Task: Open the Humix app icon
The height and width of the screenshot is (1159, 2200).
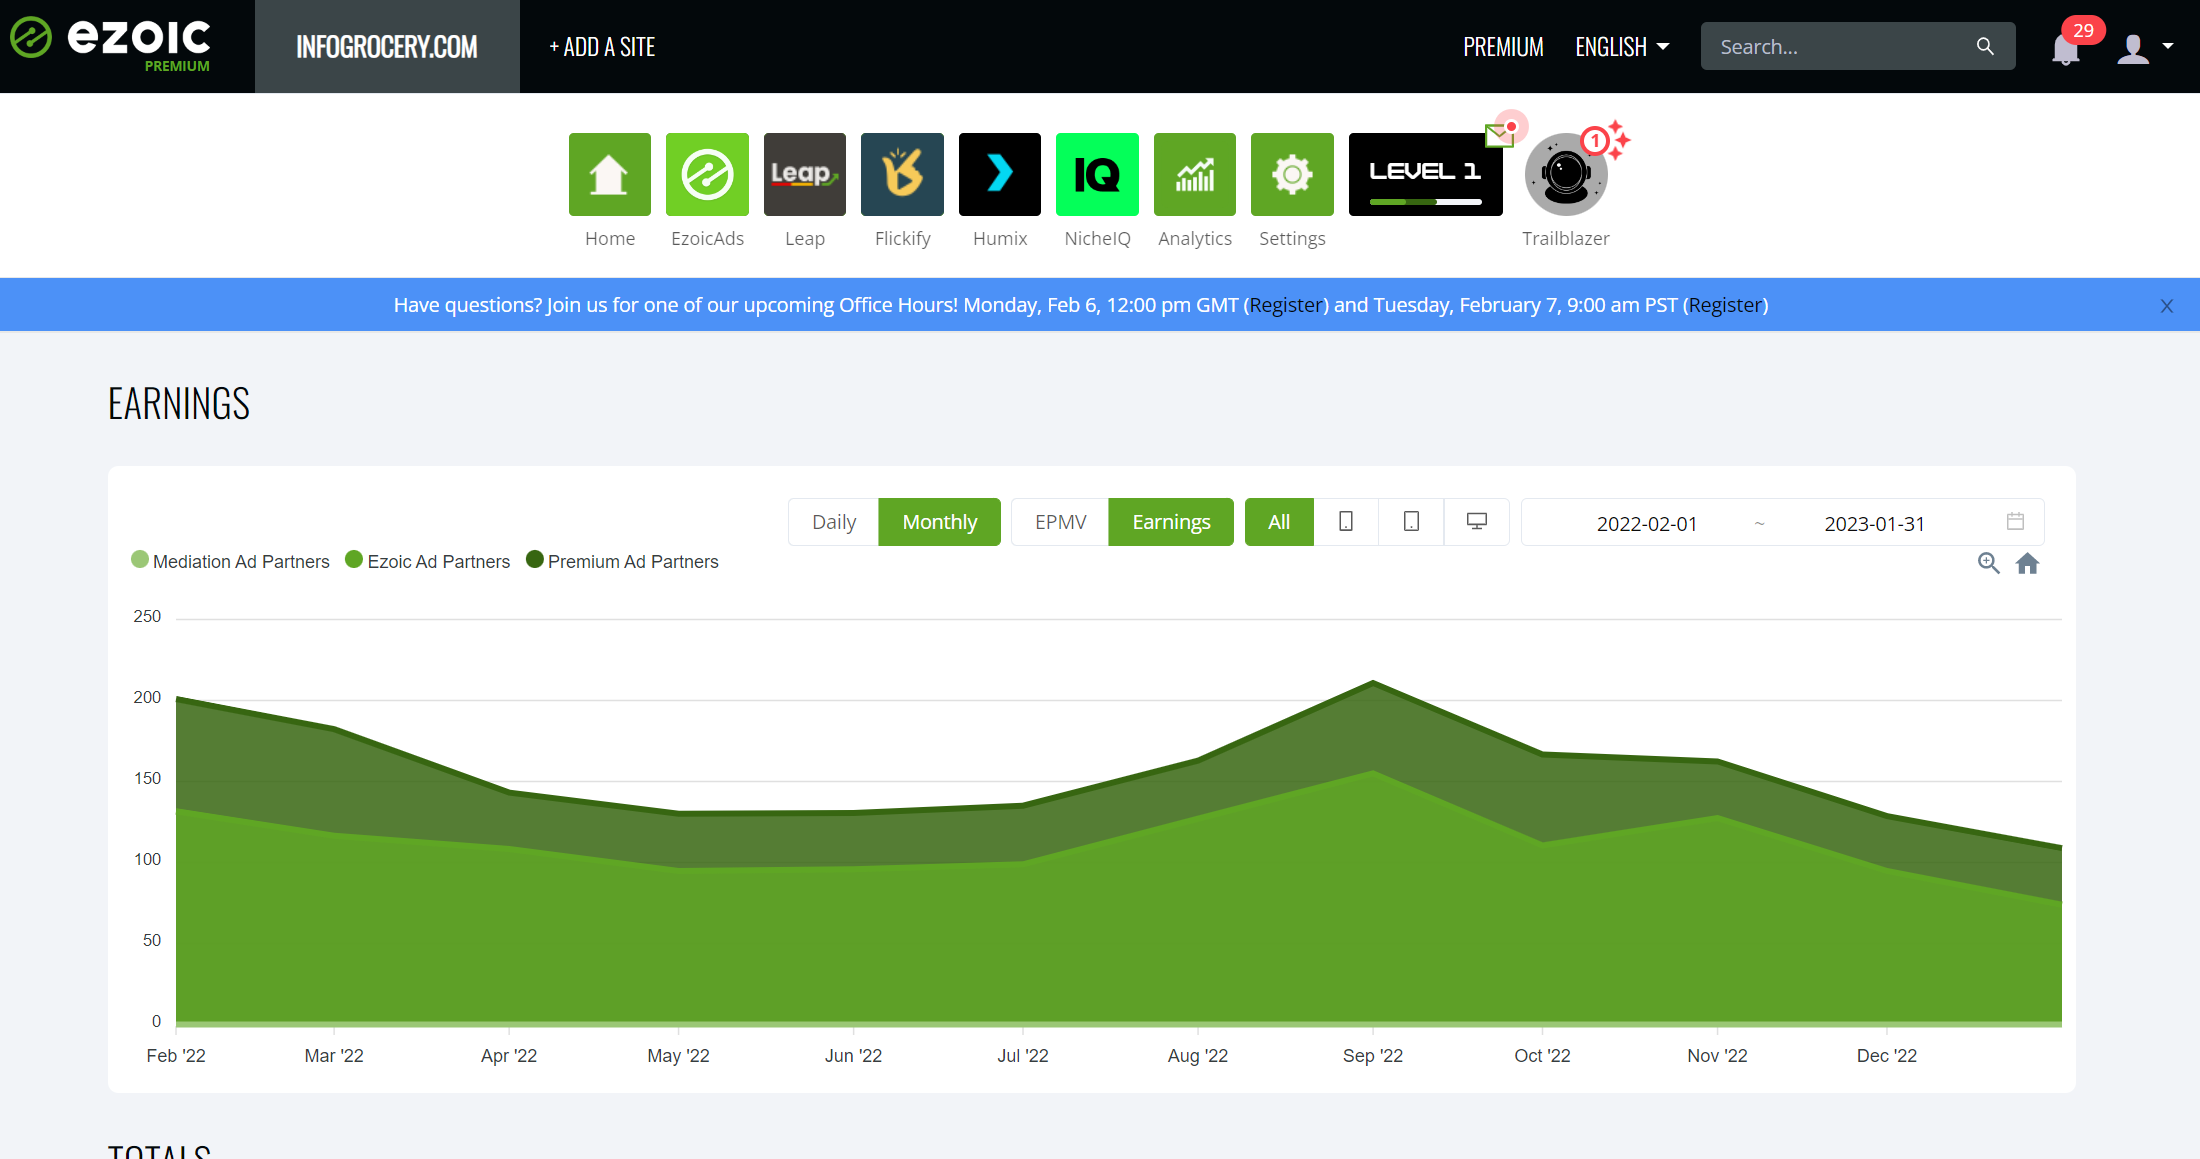Action: [1000, 174]
